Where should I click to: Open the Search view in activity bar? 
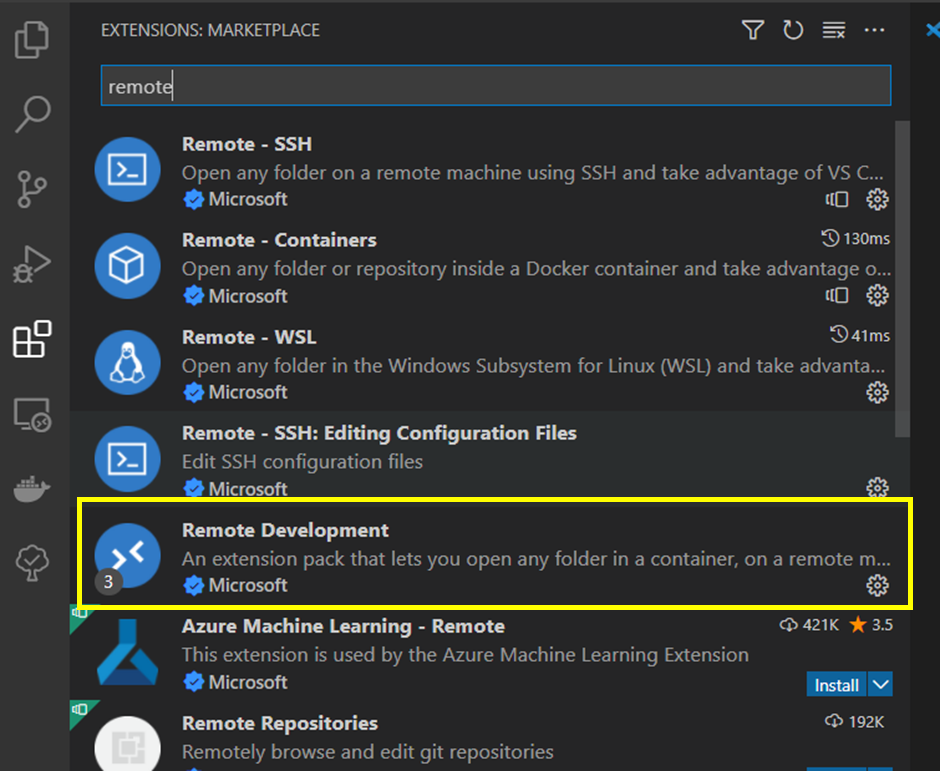coord(32,114)
